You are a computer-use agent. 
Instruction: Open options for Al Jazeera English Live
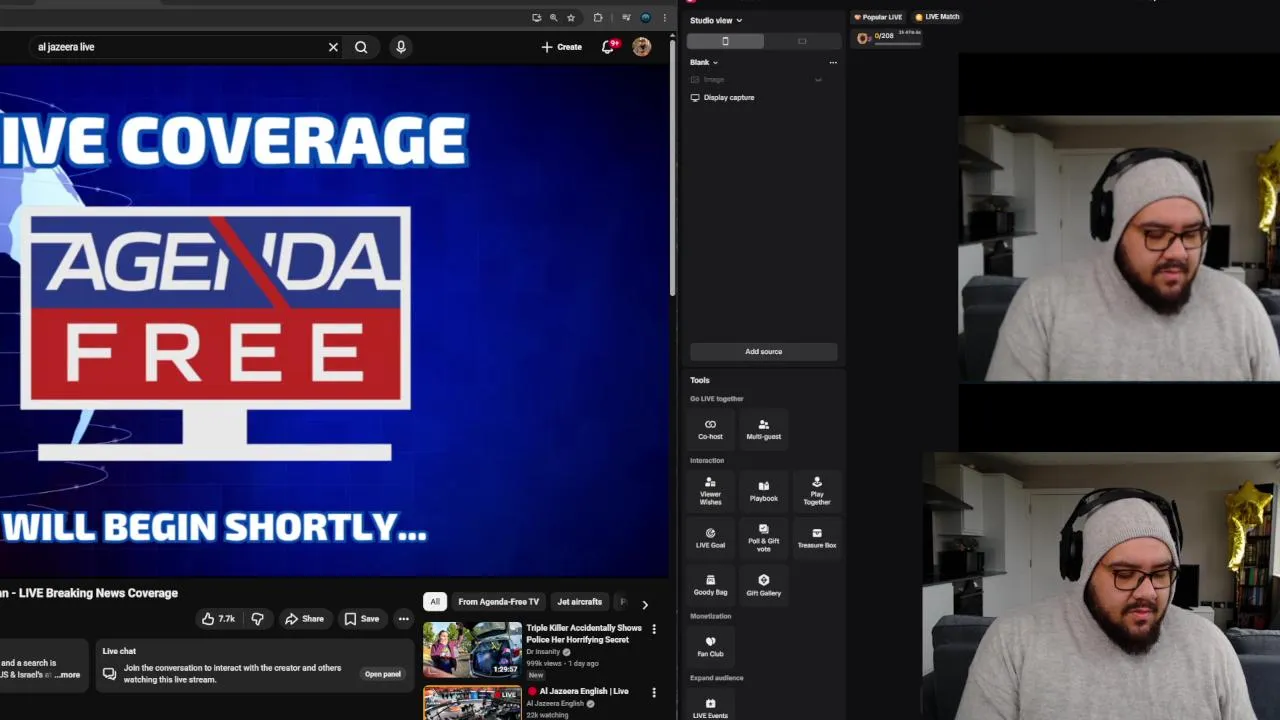(654, 692)
